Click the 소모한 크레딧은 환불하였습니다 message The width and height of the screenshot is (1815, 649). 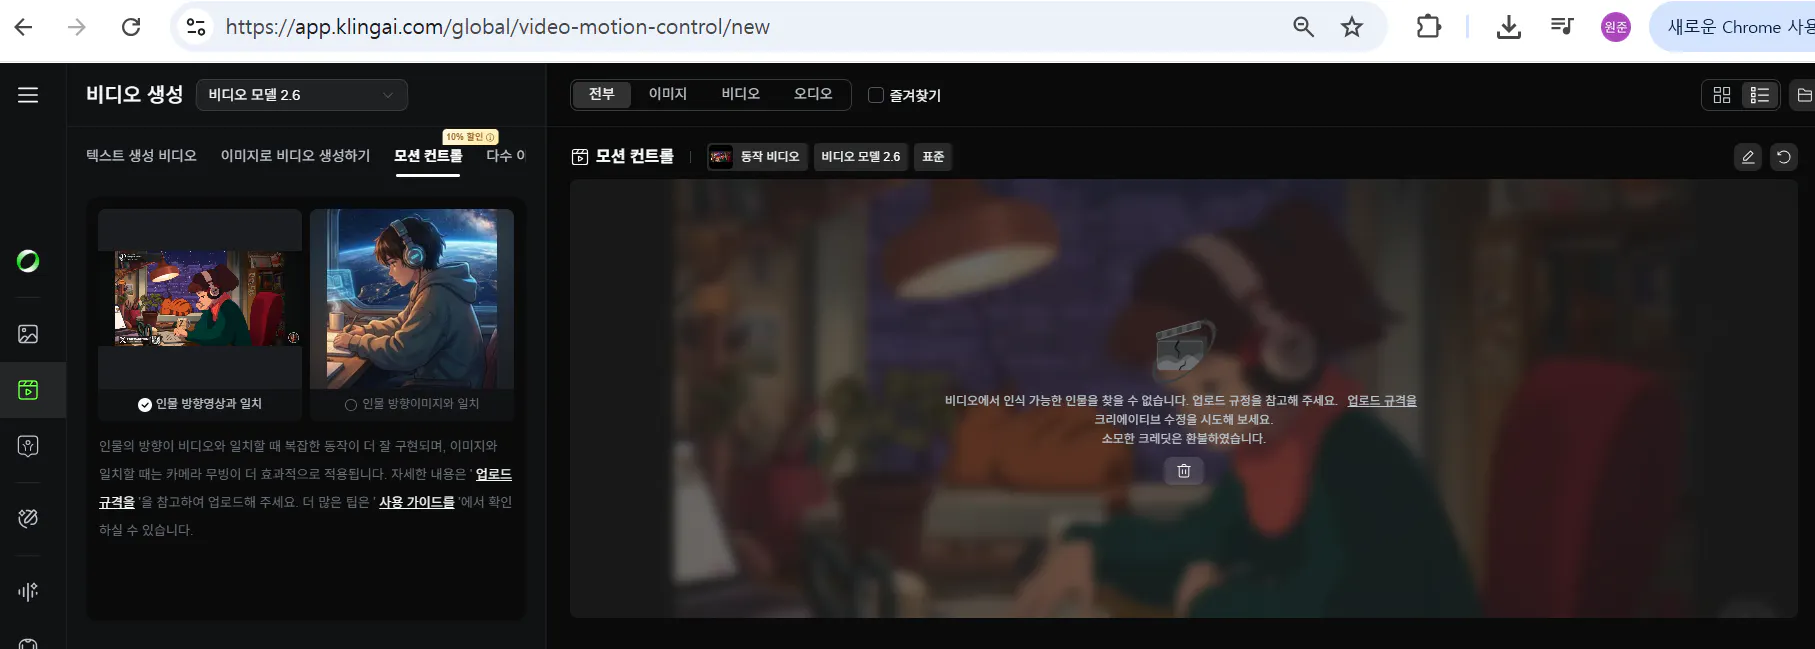tap(1184, 438)
